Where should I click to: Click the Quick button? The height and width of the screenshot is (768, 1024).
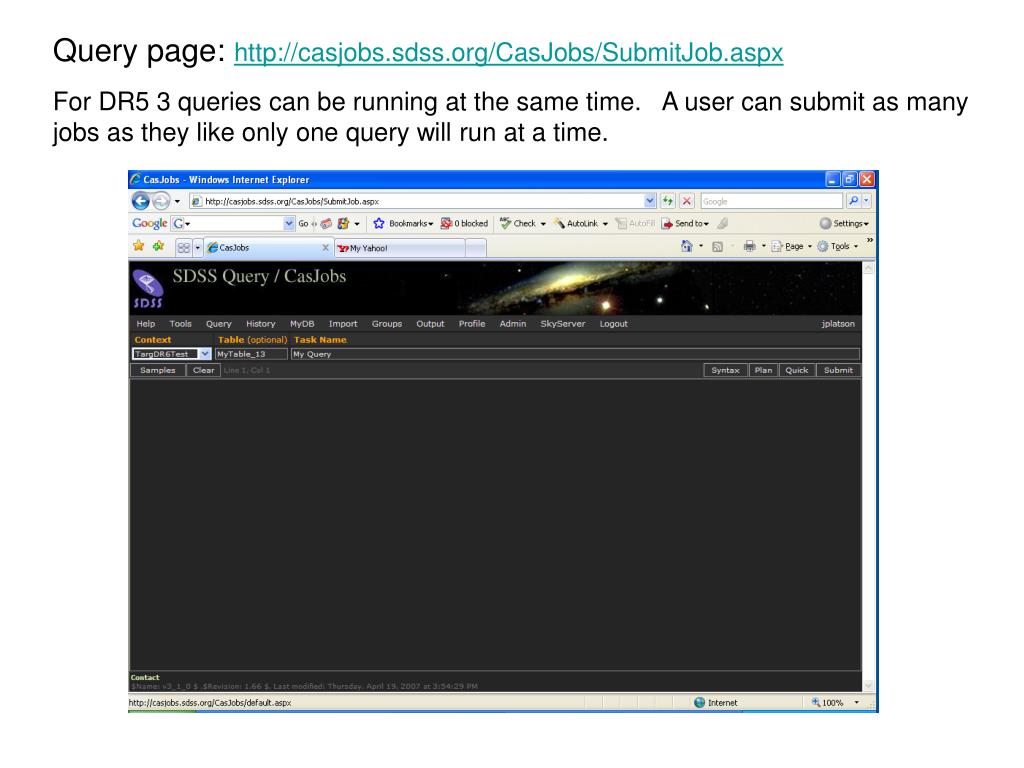tap(797, 370)
